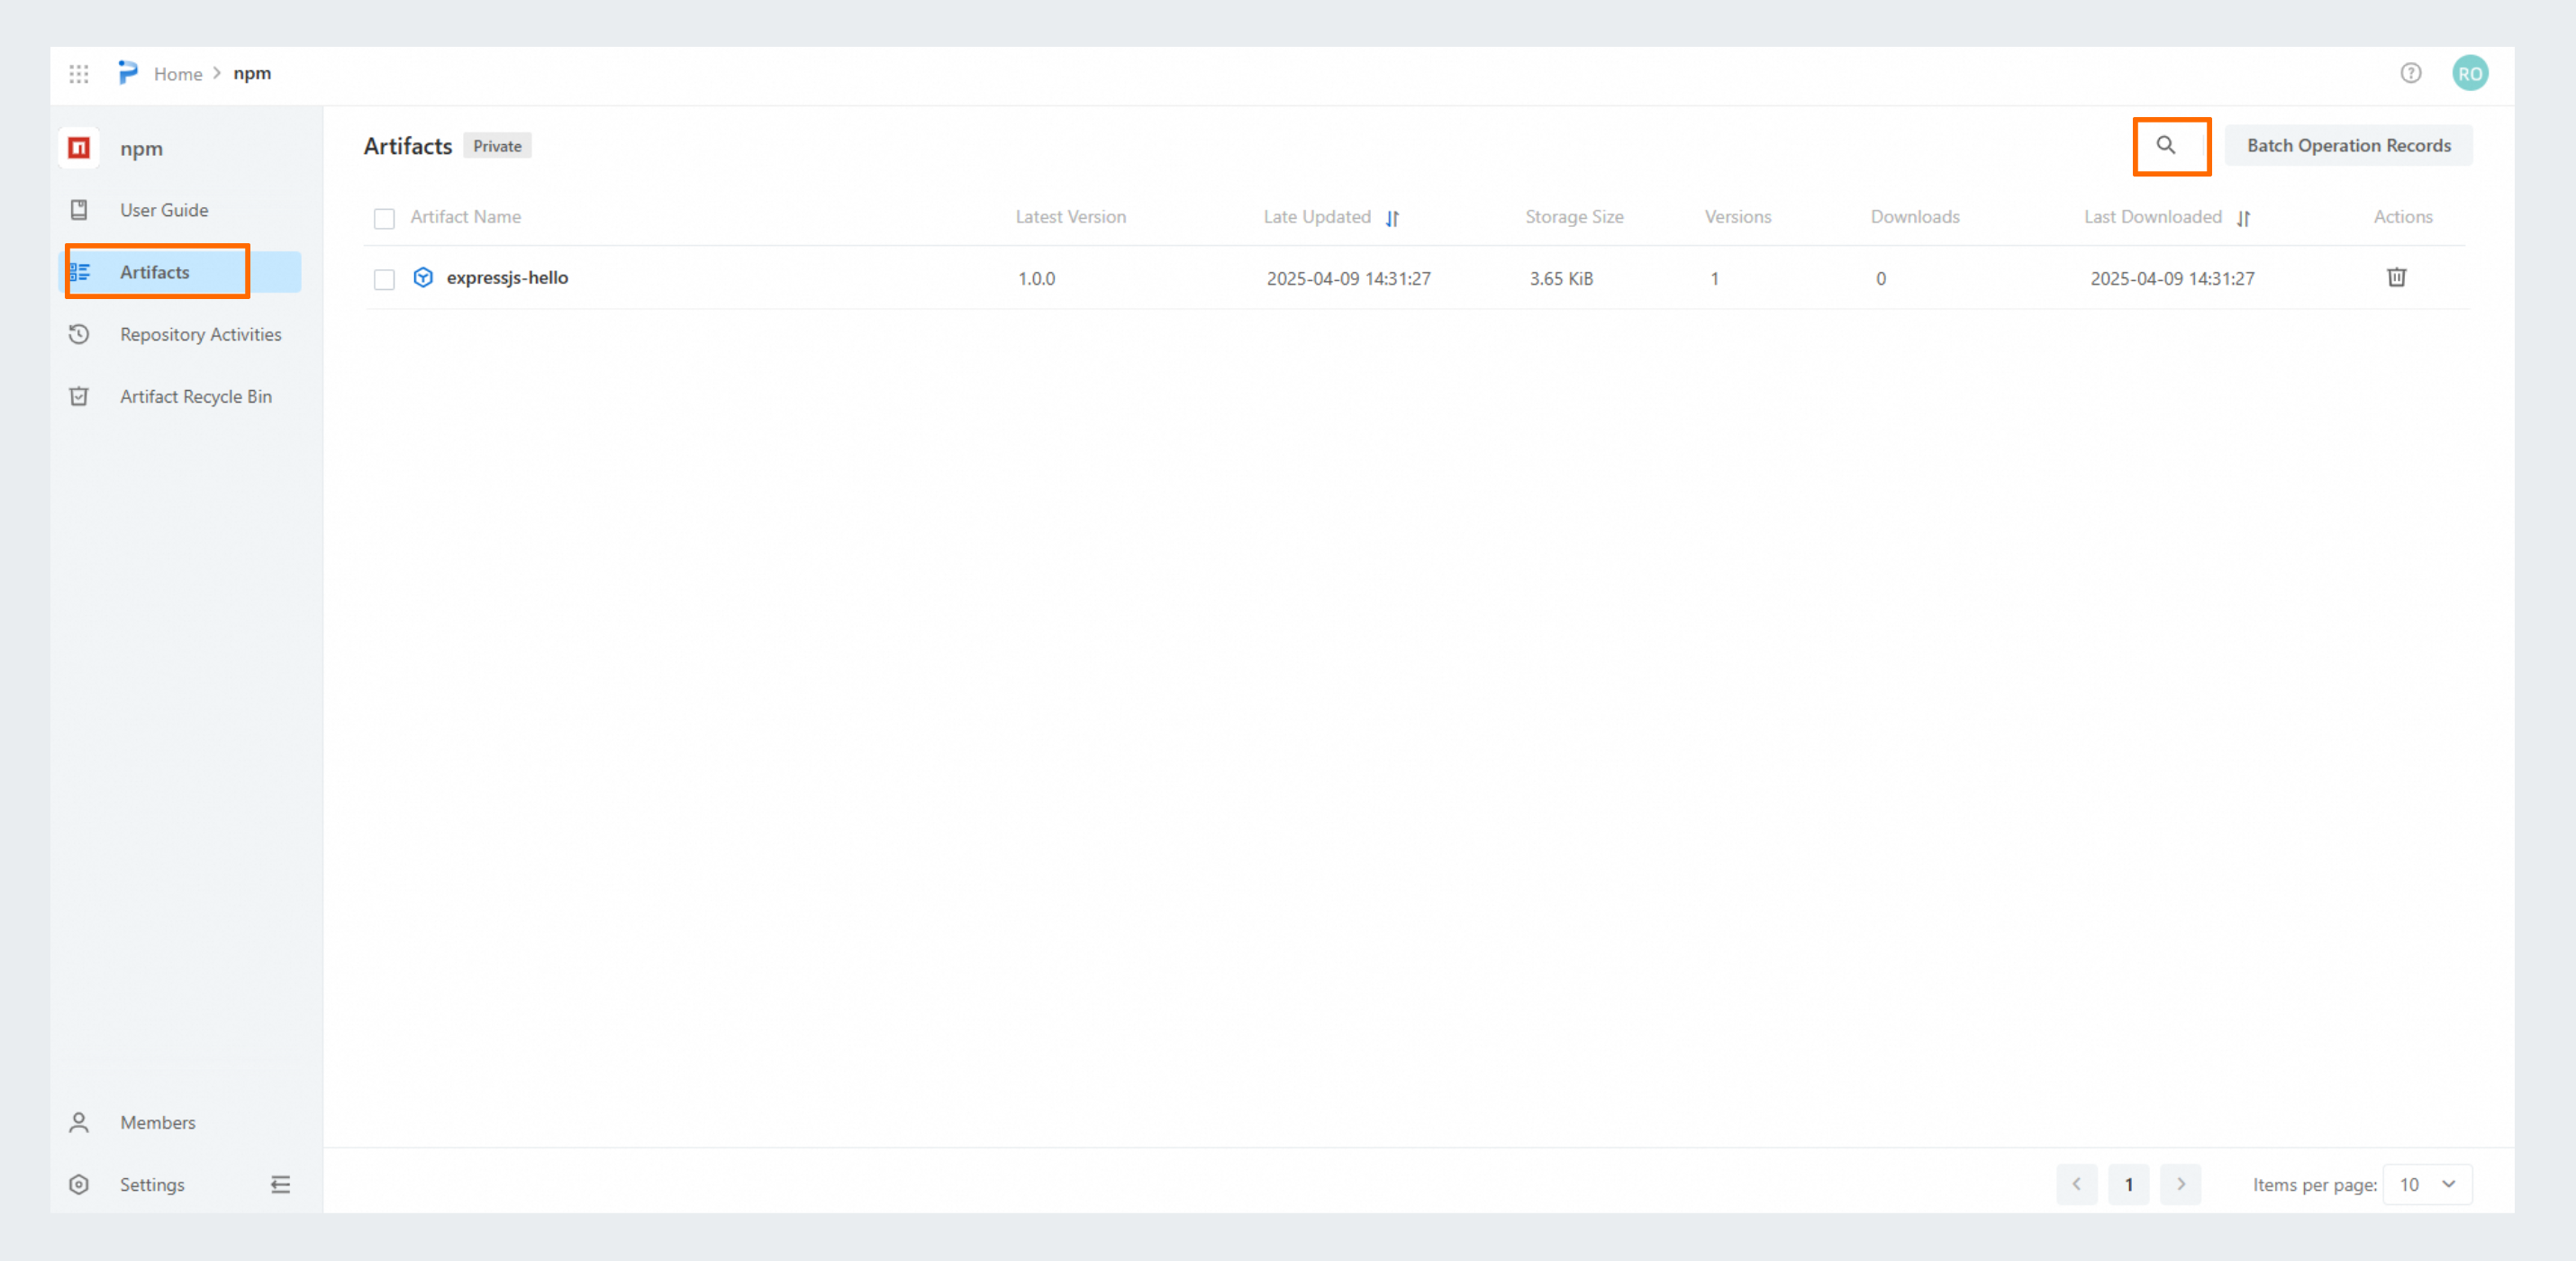
Task: Click the search magnifier icon
Action: pos(2165,145)
